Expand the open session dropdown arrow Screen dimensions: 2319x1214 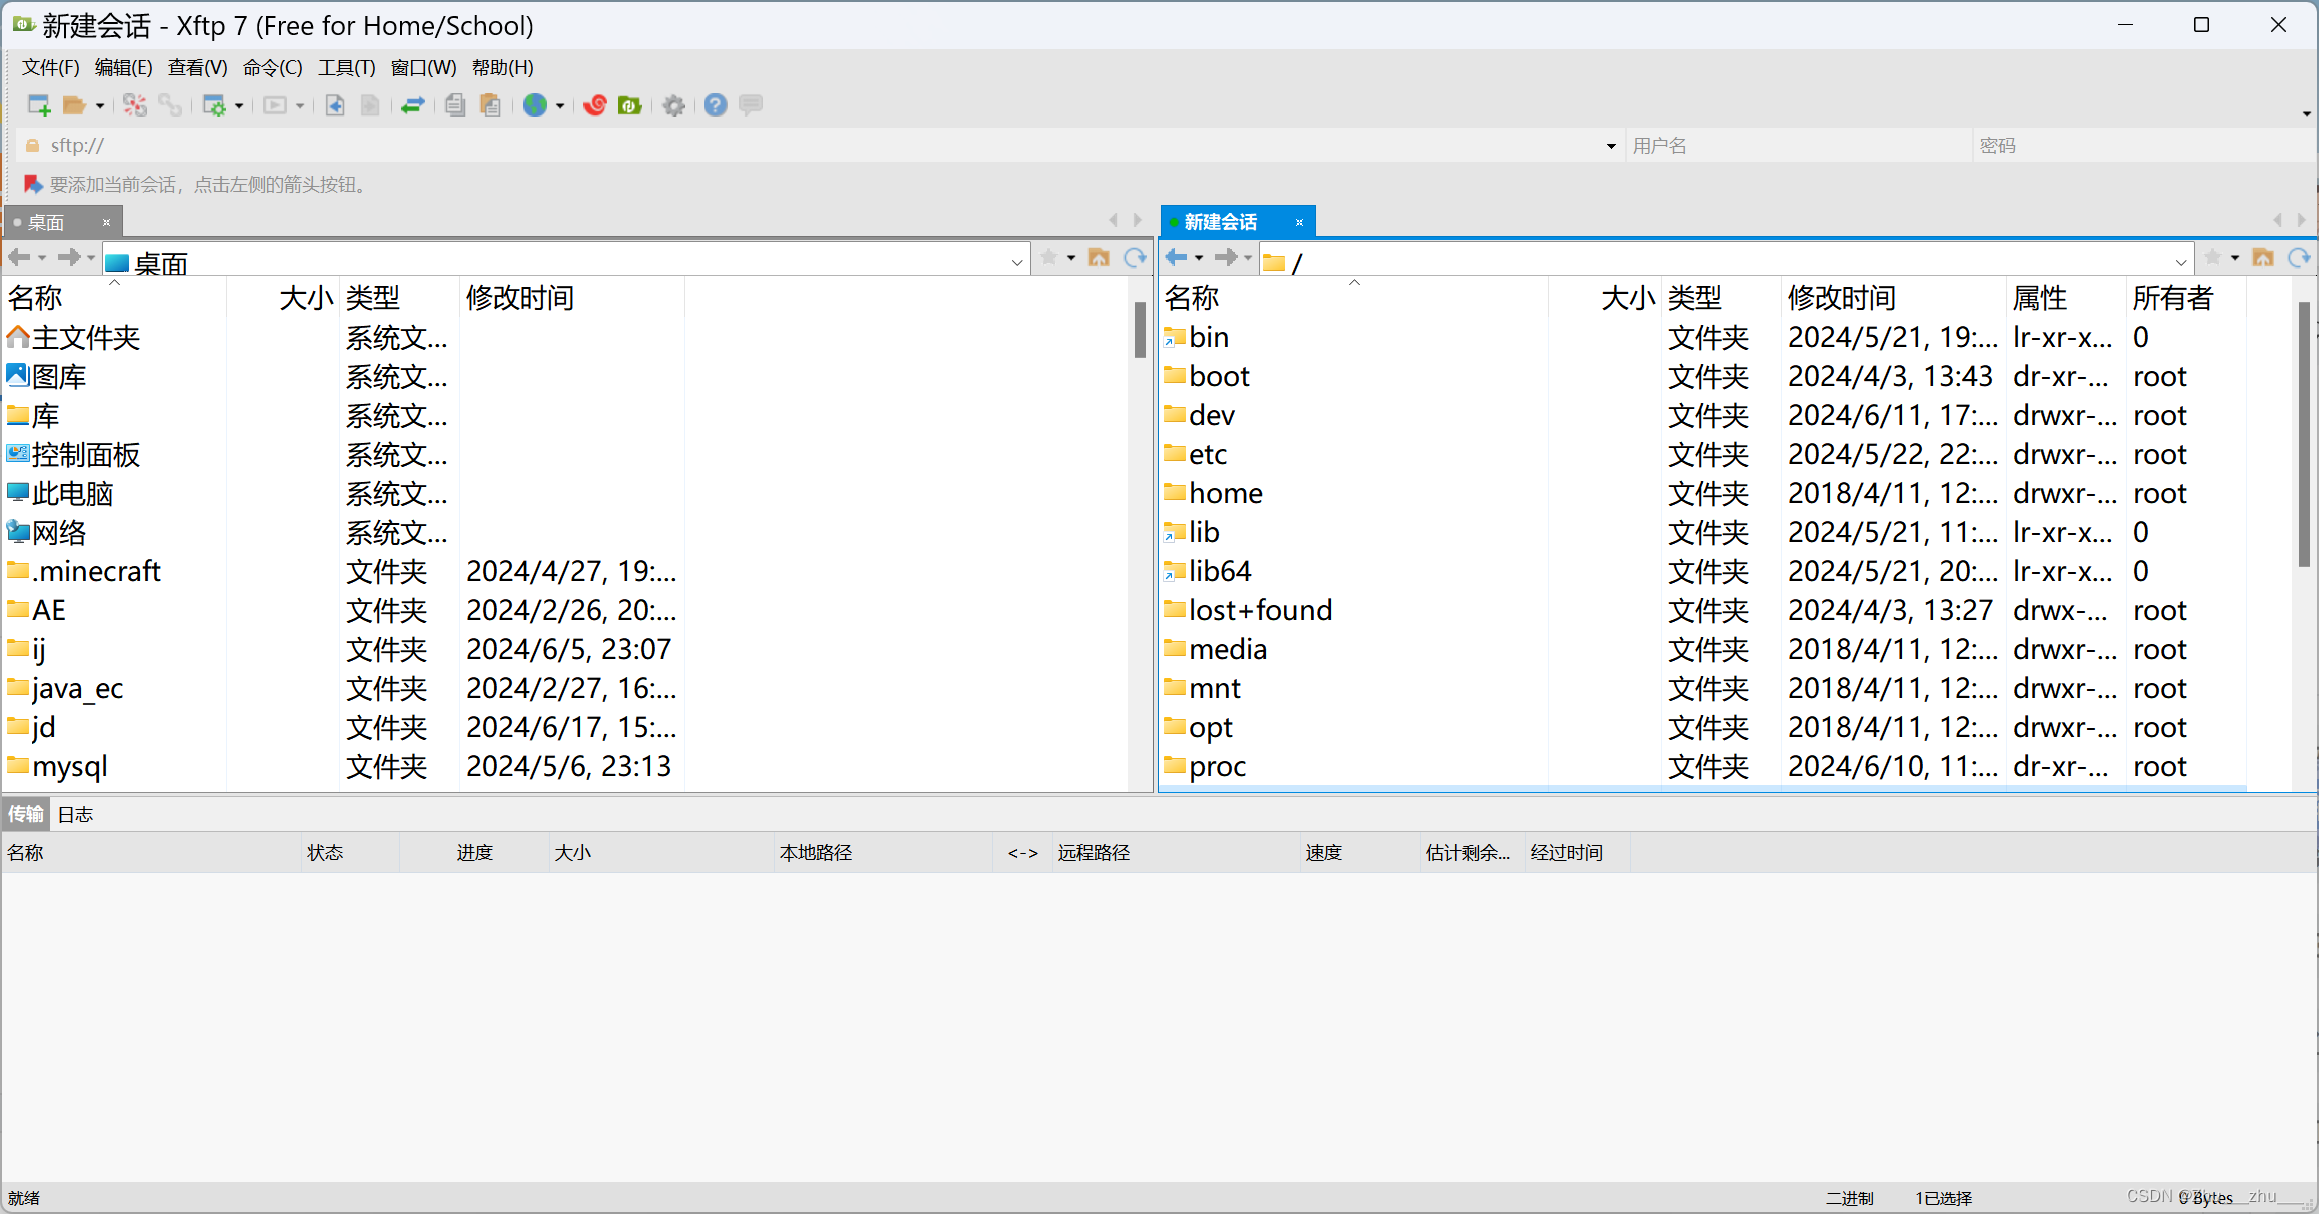99,105
